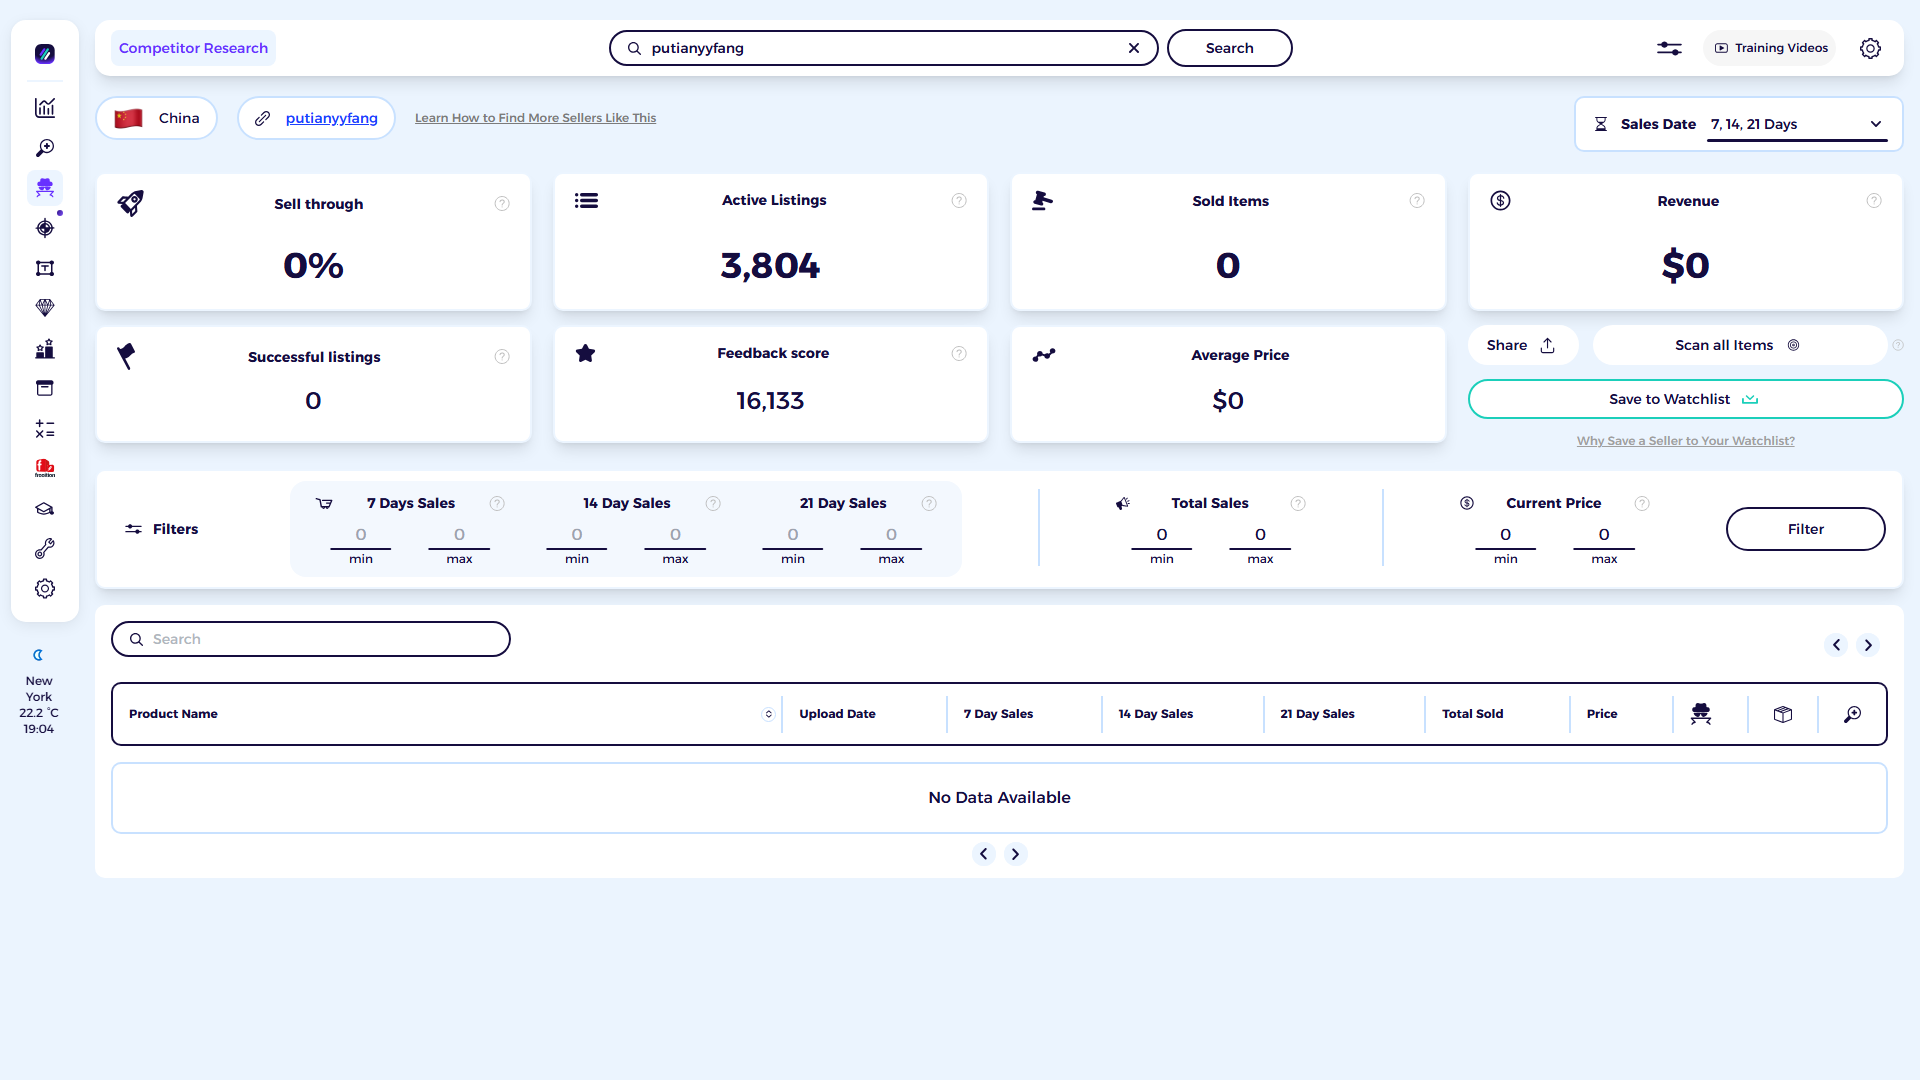
Task: Sort by Product Name column arrows
Action: pyautogui.click(x=768, y=714)
